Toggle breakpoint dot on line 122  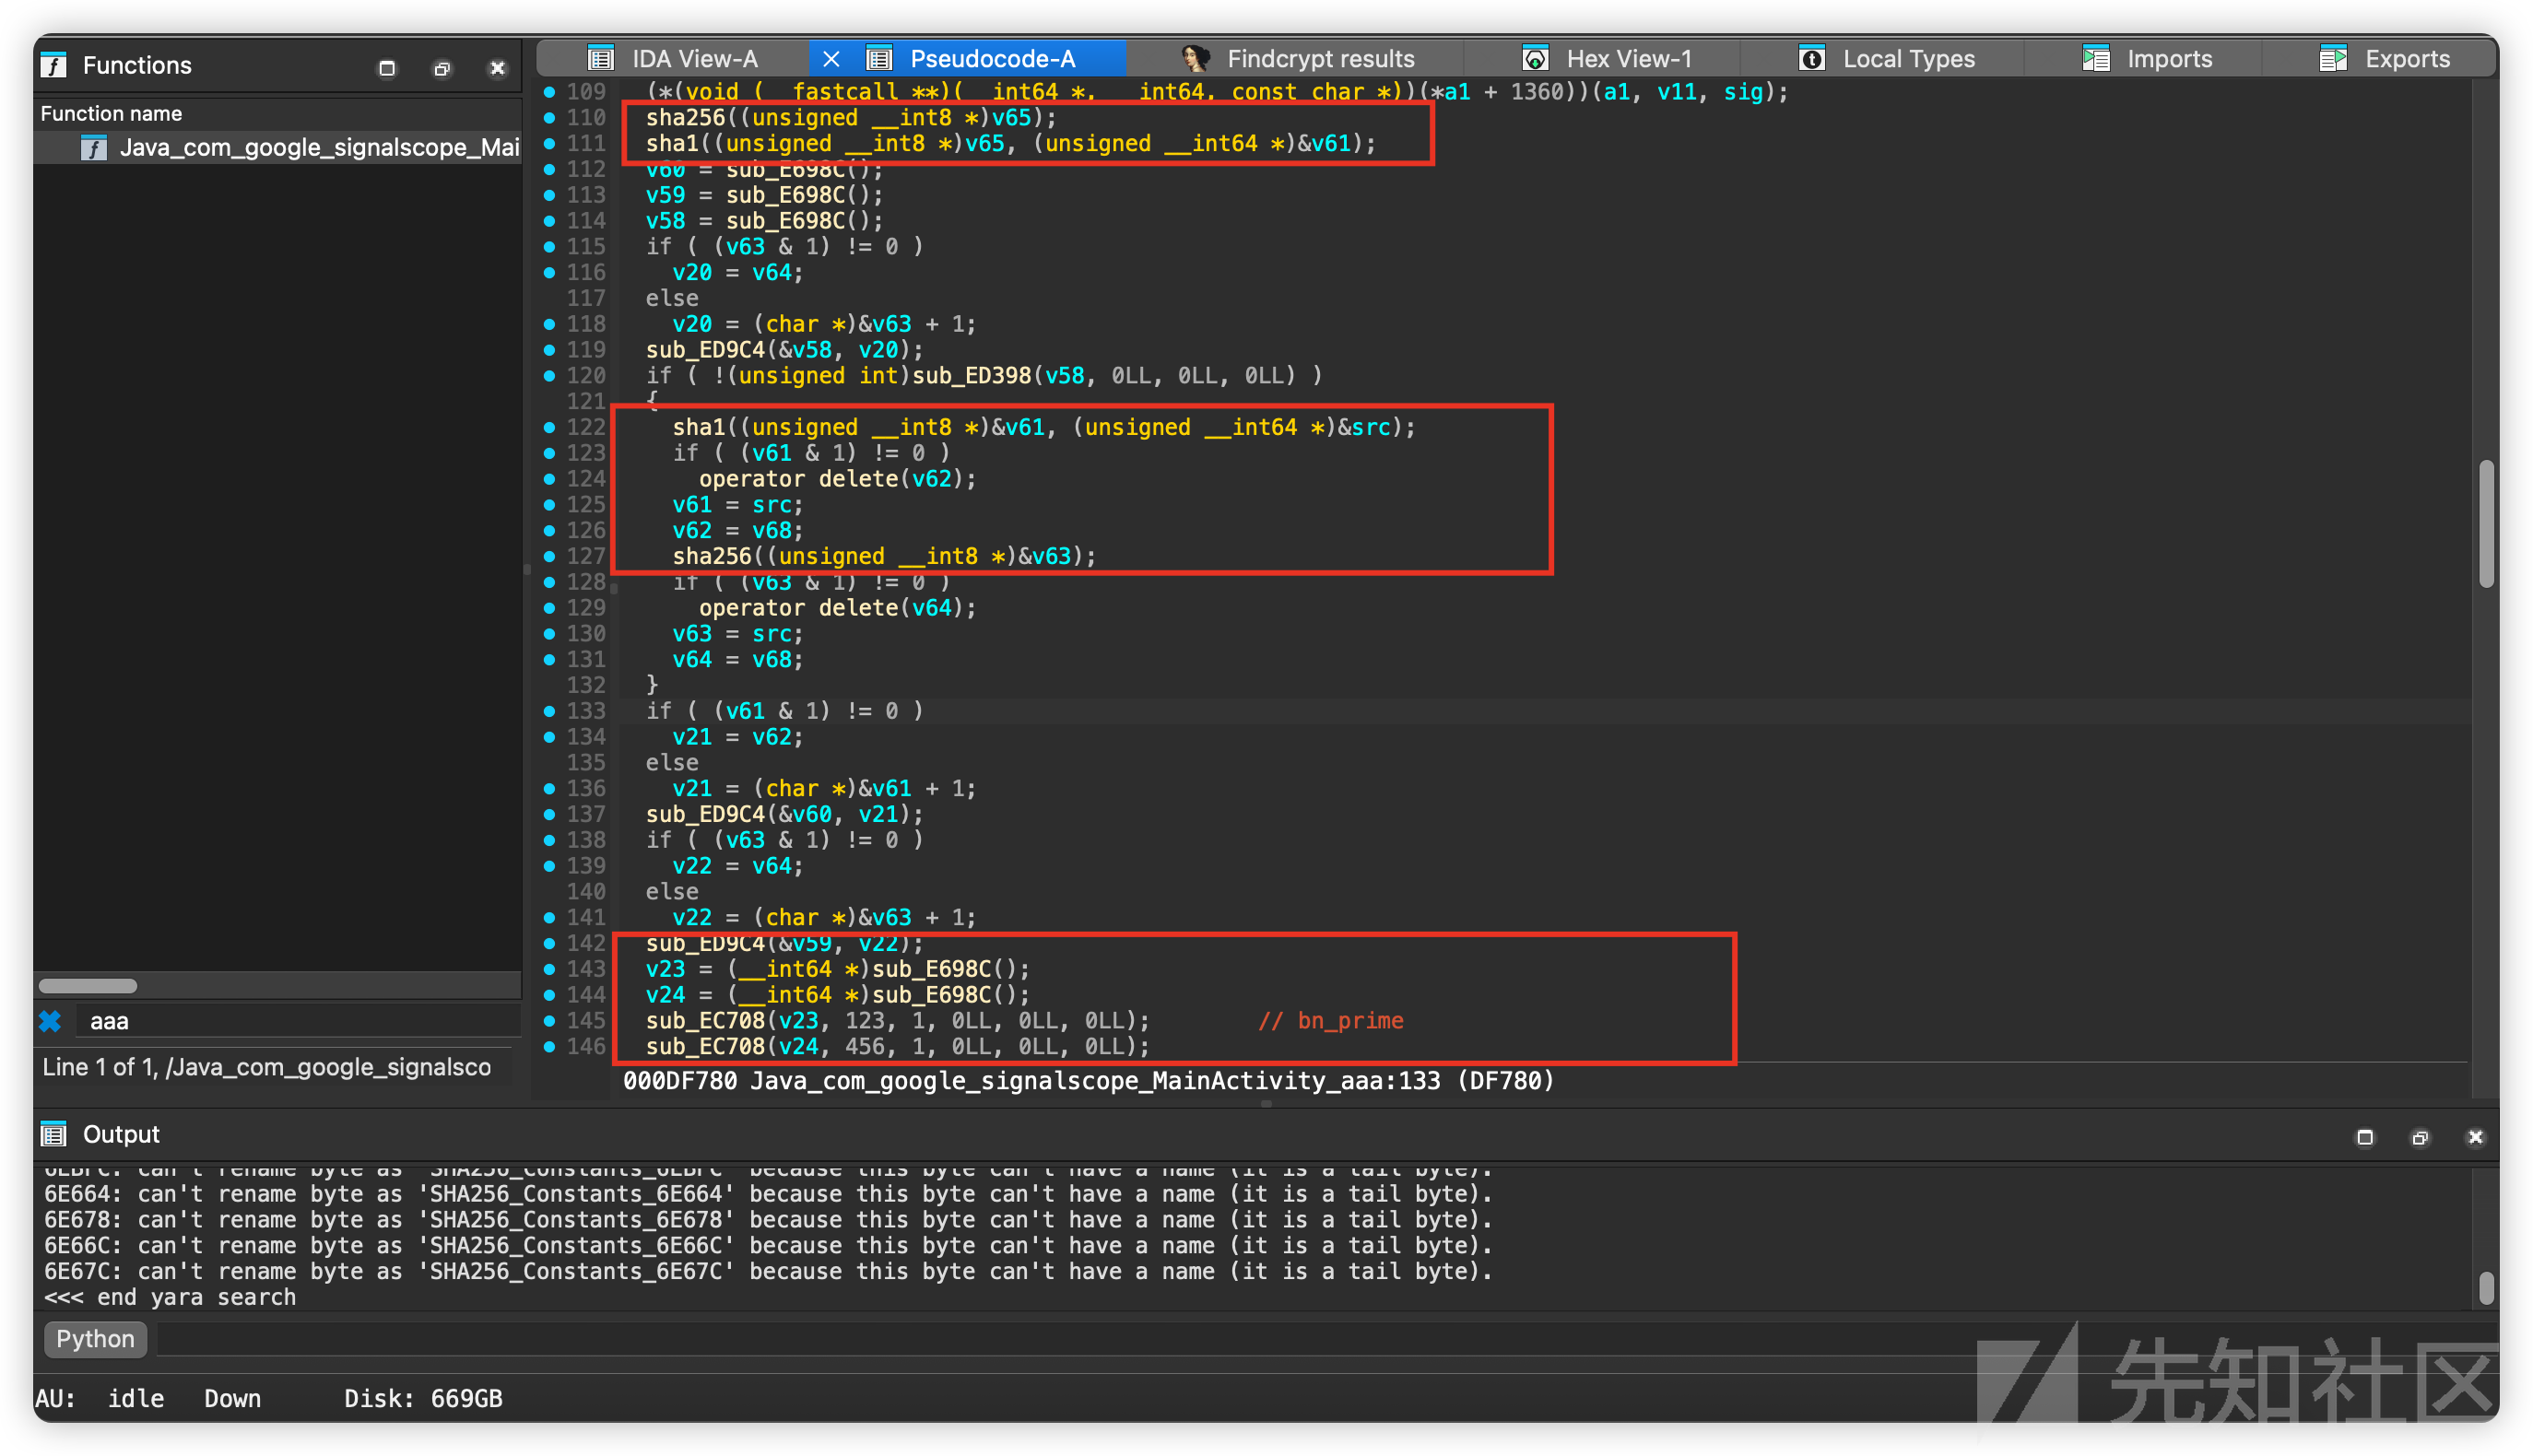[x=549, y=427]
